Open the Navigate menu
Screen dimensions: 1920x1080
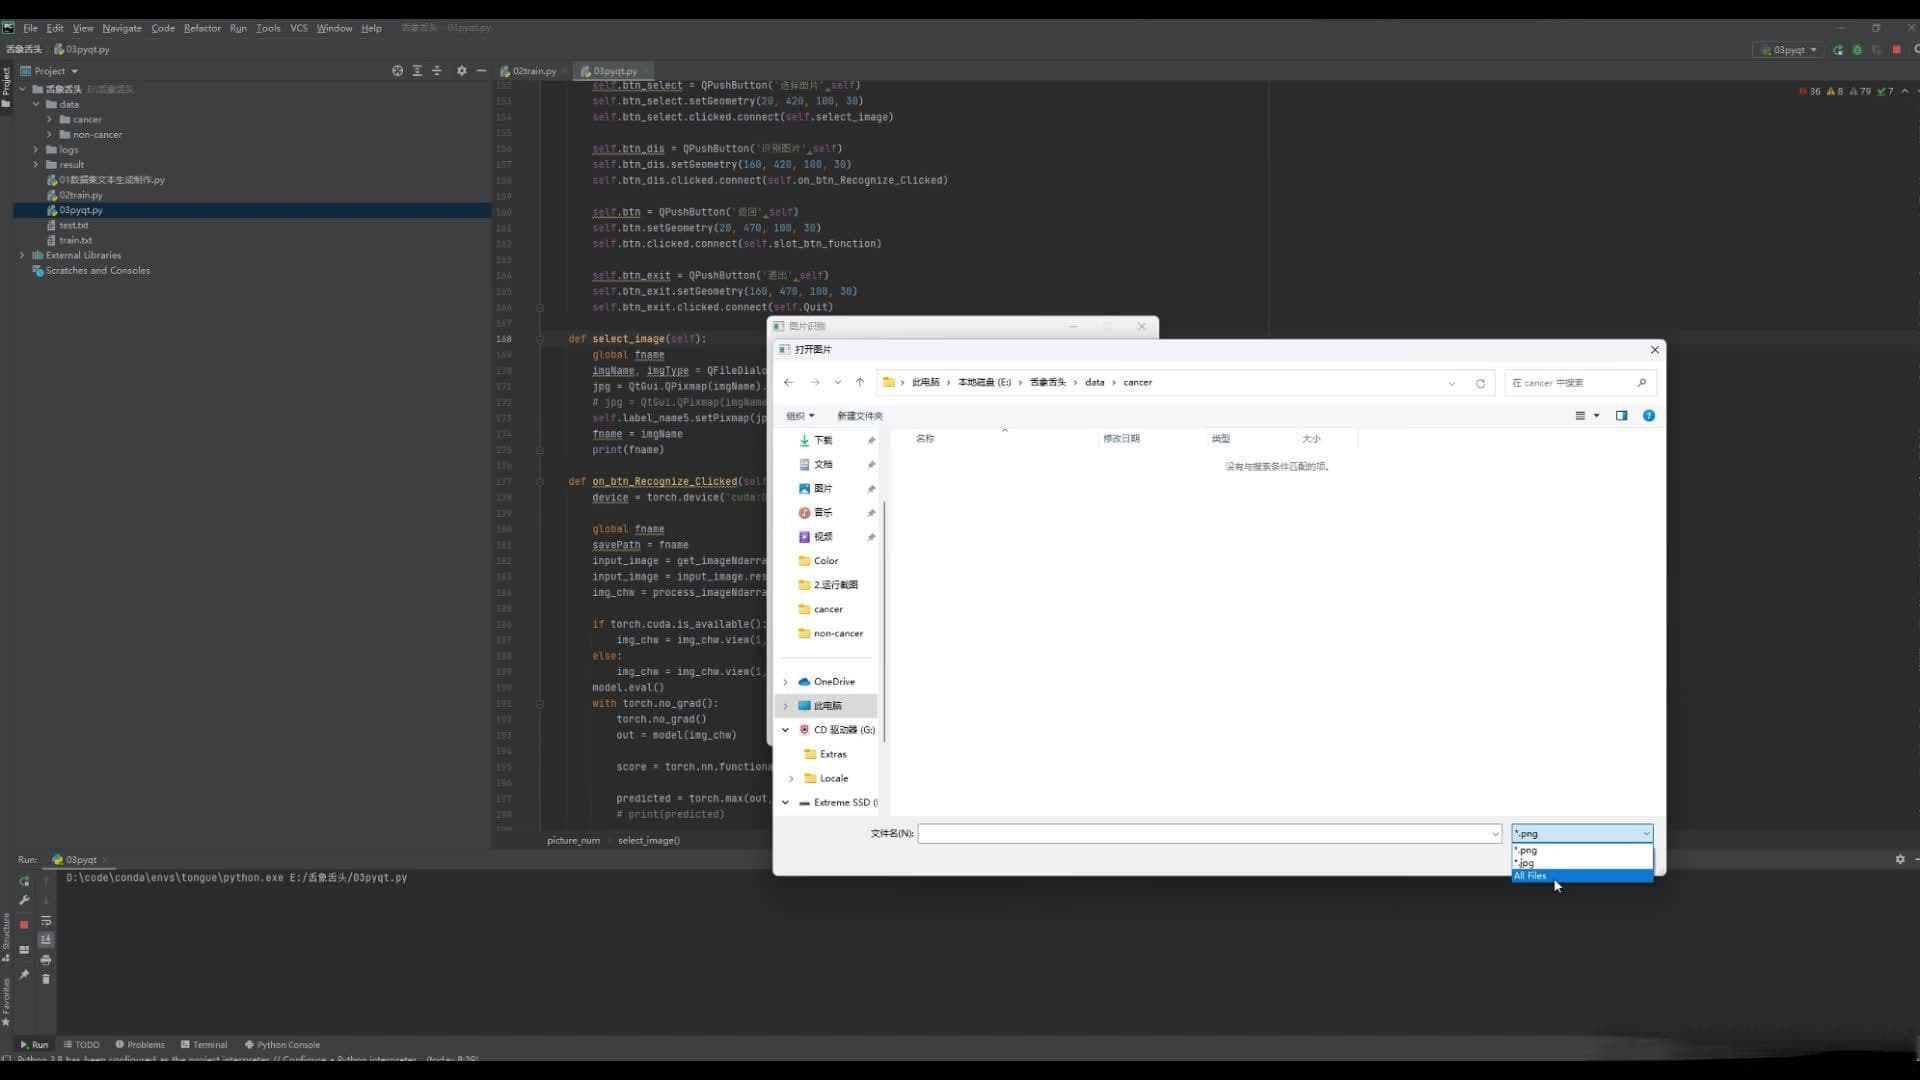point(122,28)
